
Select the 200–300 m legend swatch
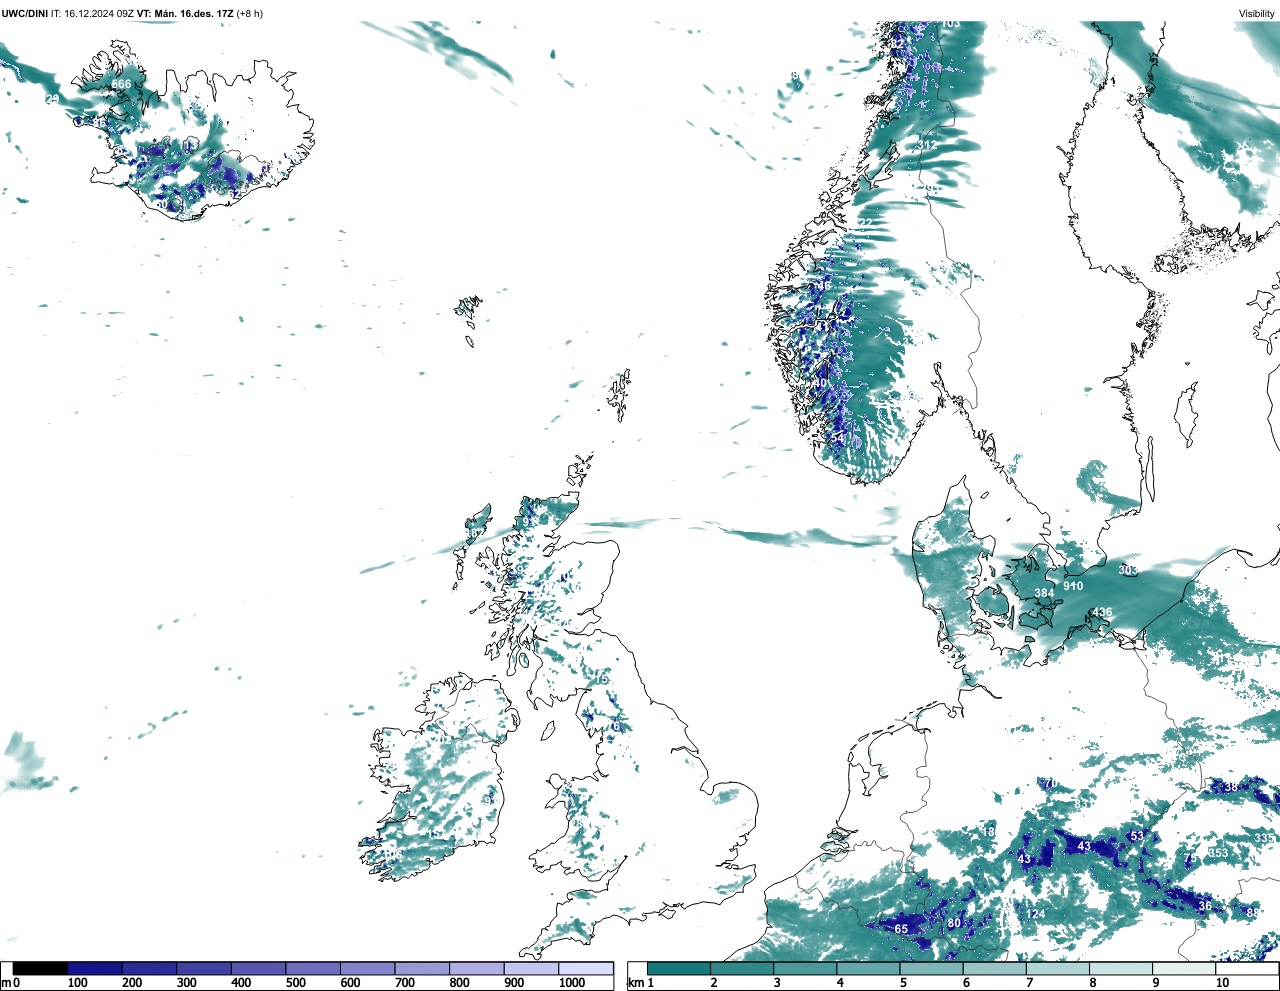tap(149, 968)
